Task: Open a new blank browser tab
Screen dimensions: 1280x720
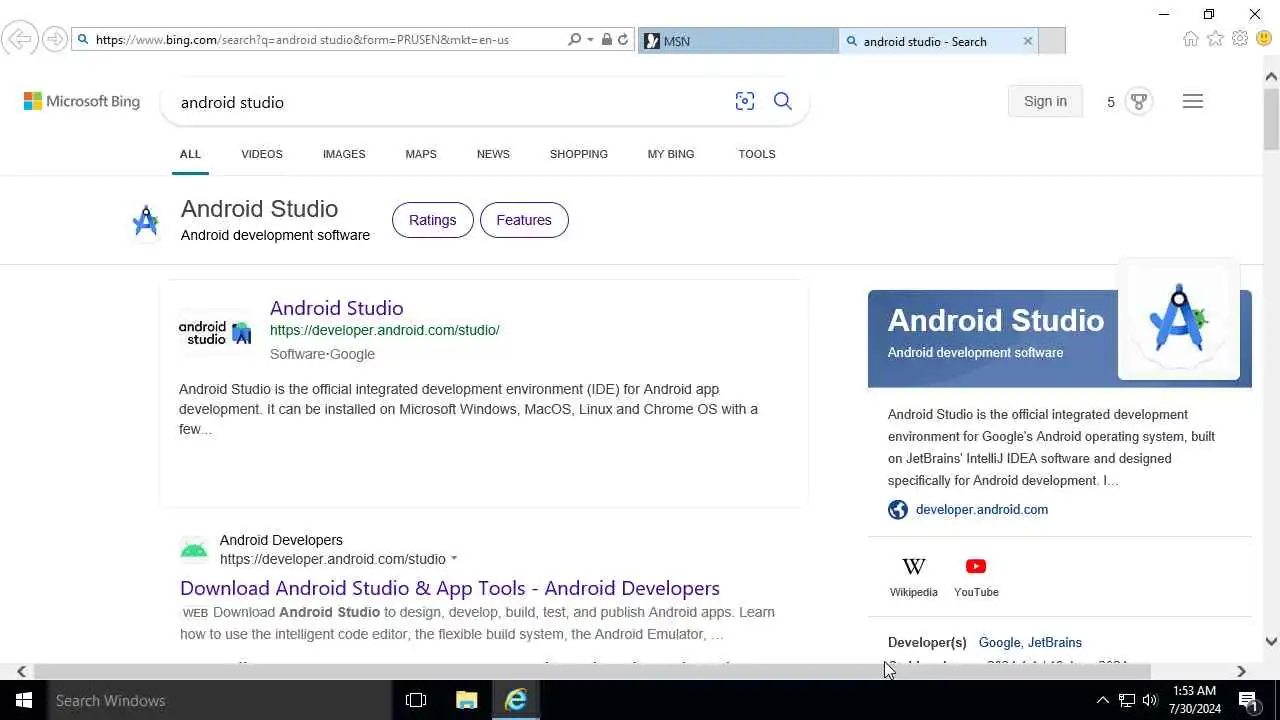Action: coord(1052,41)
